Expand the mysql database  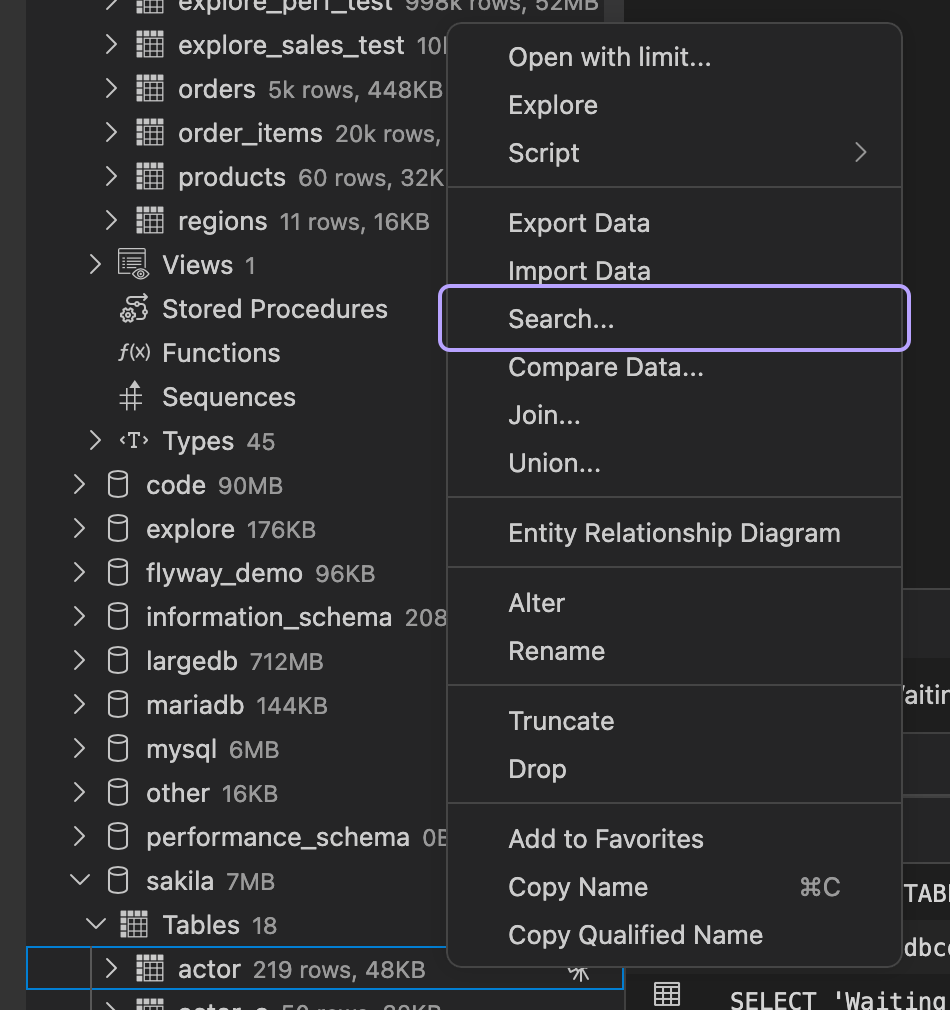coord(79,748)
